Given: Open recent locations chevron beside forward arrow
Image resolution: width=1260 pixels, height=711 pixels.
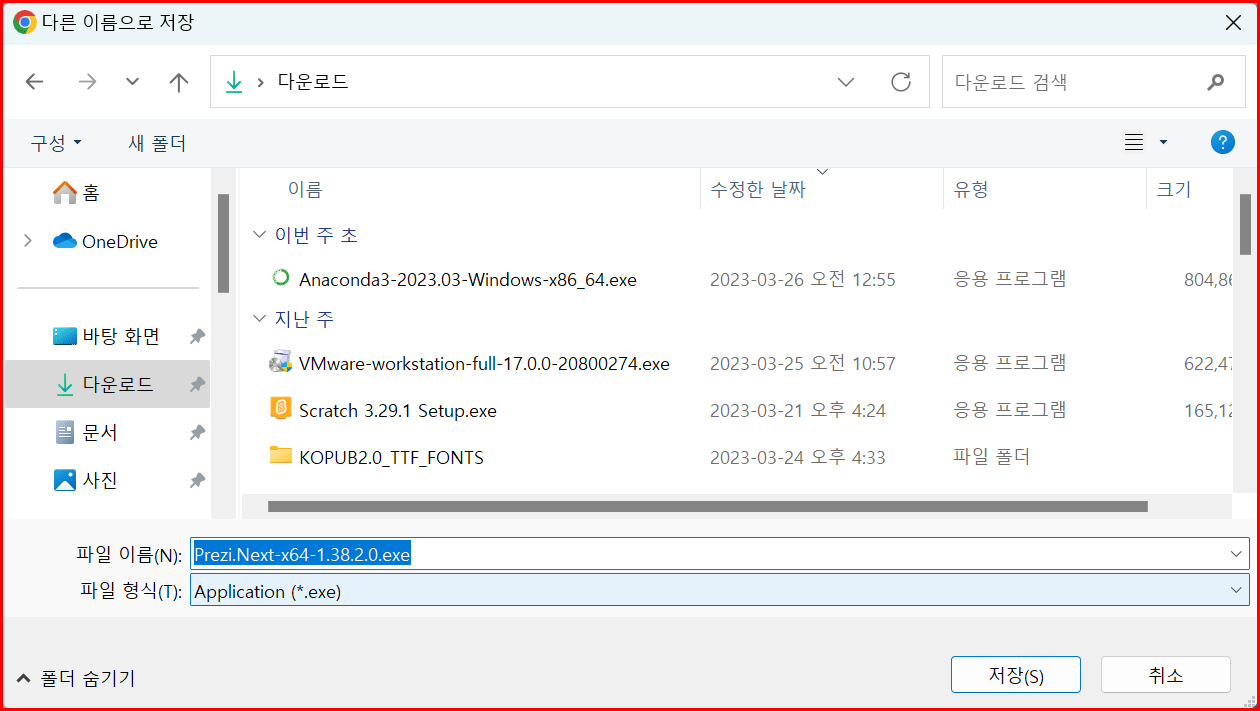Looking at the screenshot, I should pos(132,82).
